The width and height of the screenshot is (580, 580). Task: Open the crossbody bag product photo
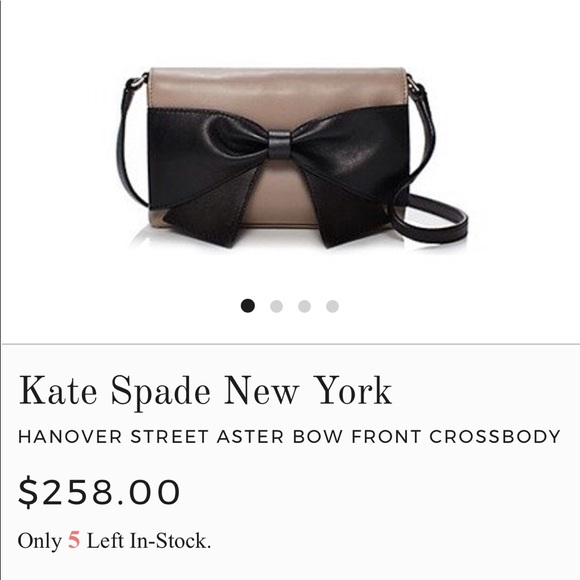pyautogui.click(x=292, y=158)
